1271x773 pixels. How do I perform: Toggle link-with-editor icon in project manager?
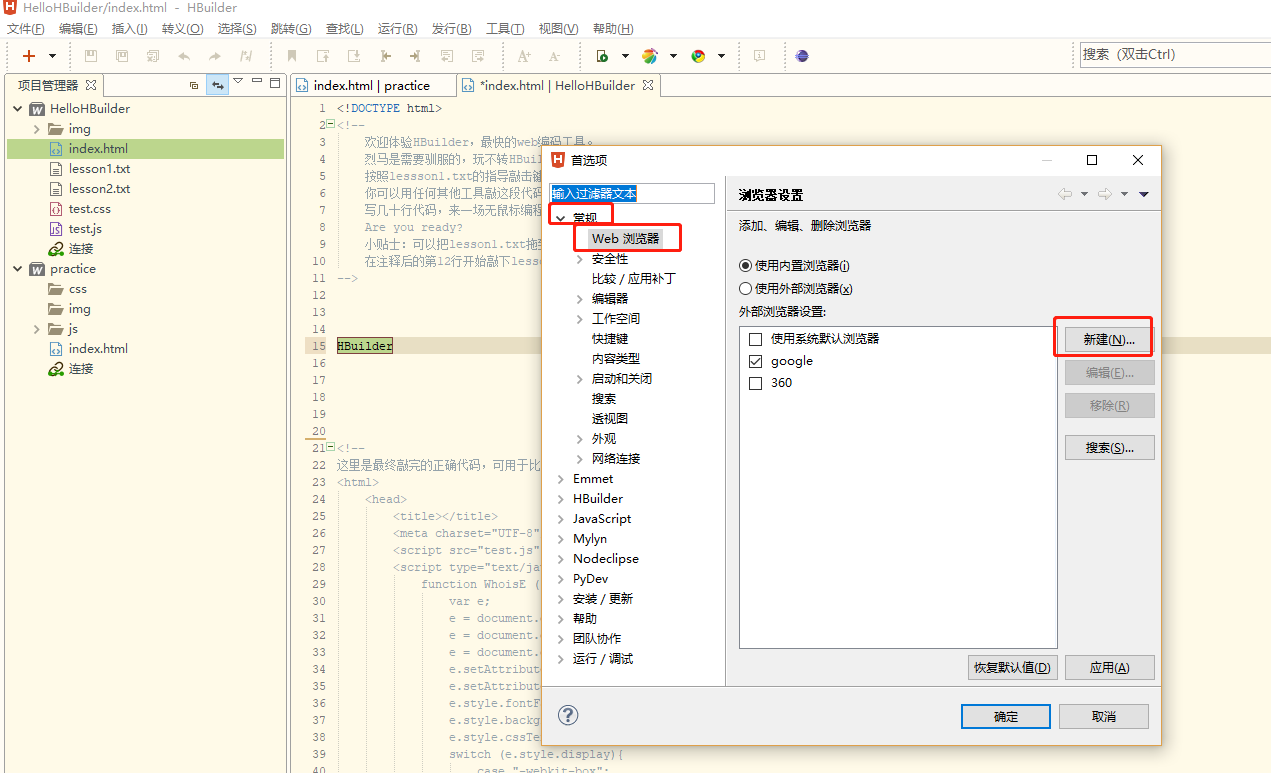tap(217, 85)
